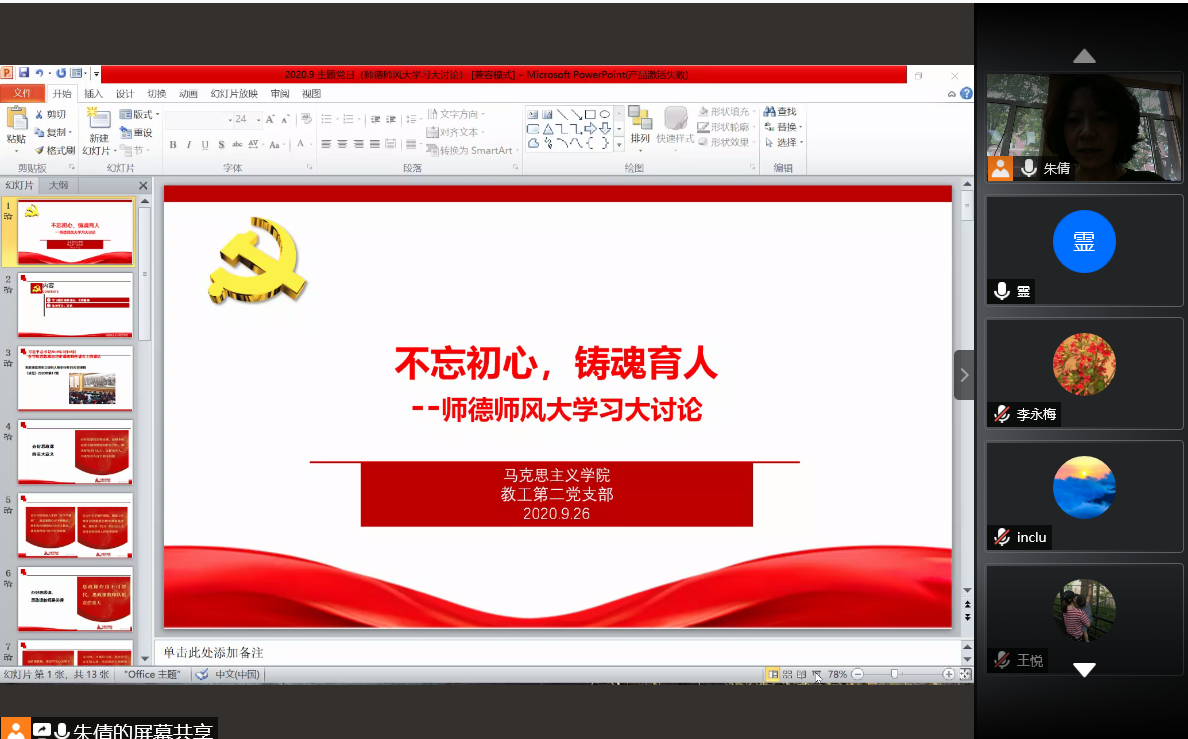Center the paragraph text
This screenshot has height=739, width=1188.
pyautogui.click(x=342, y=144)
